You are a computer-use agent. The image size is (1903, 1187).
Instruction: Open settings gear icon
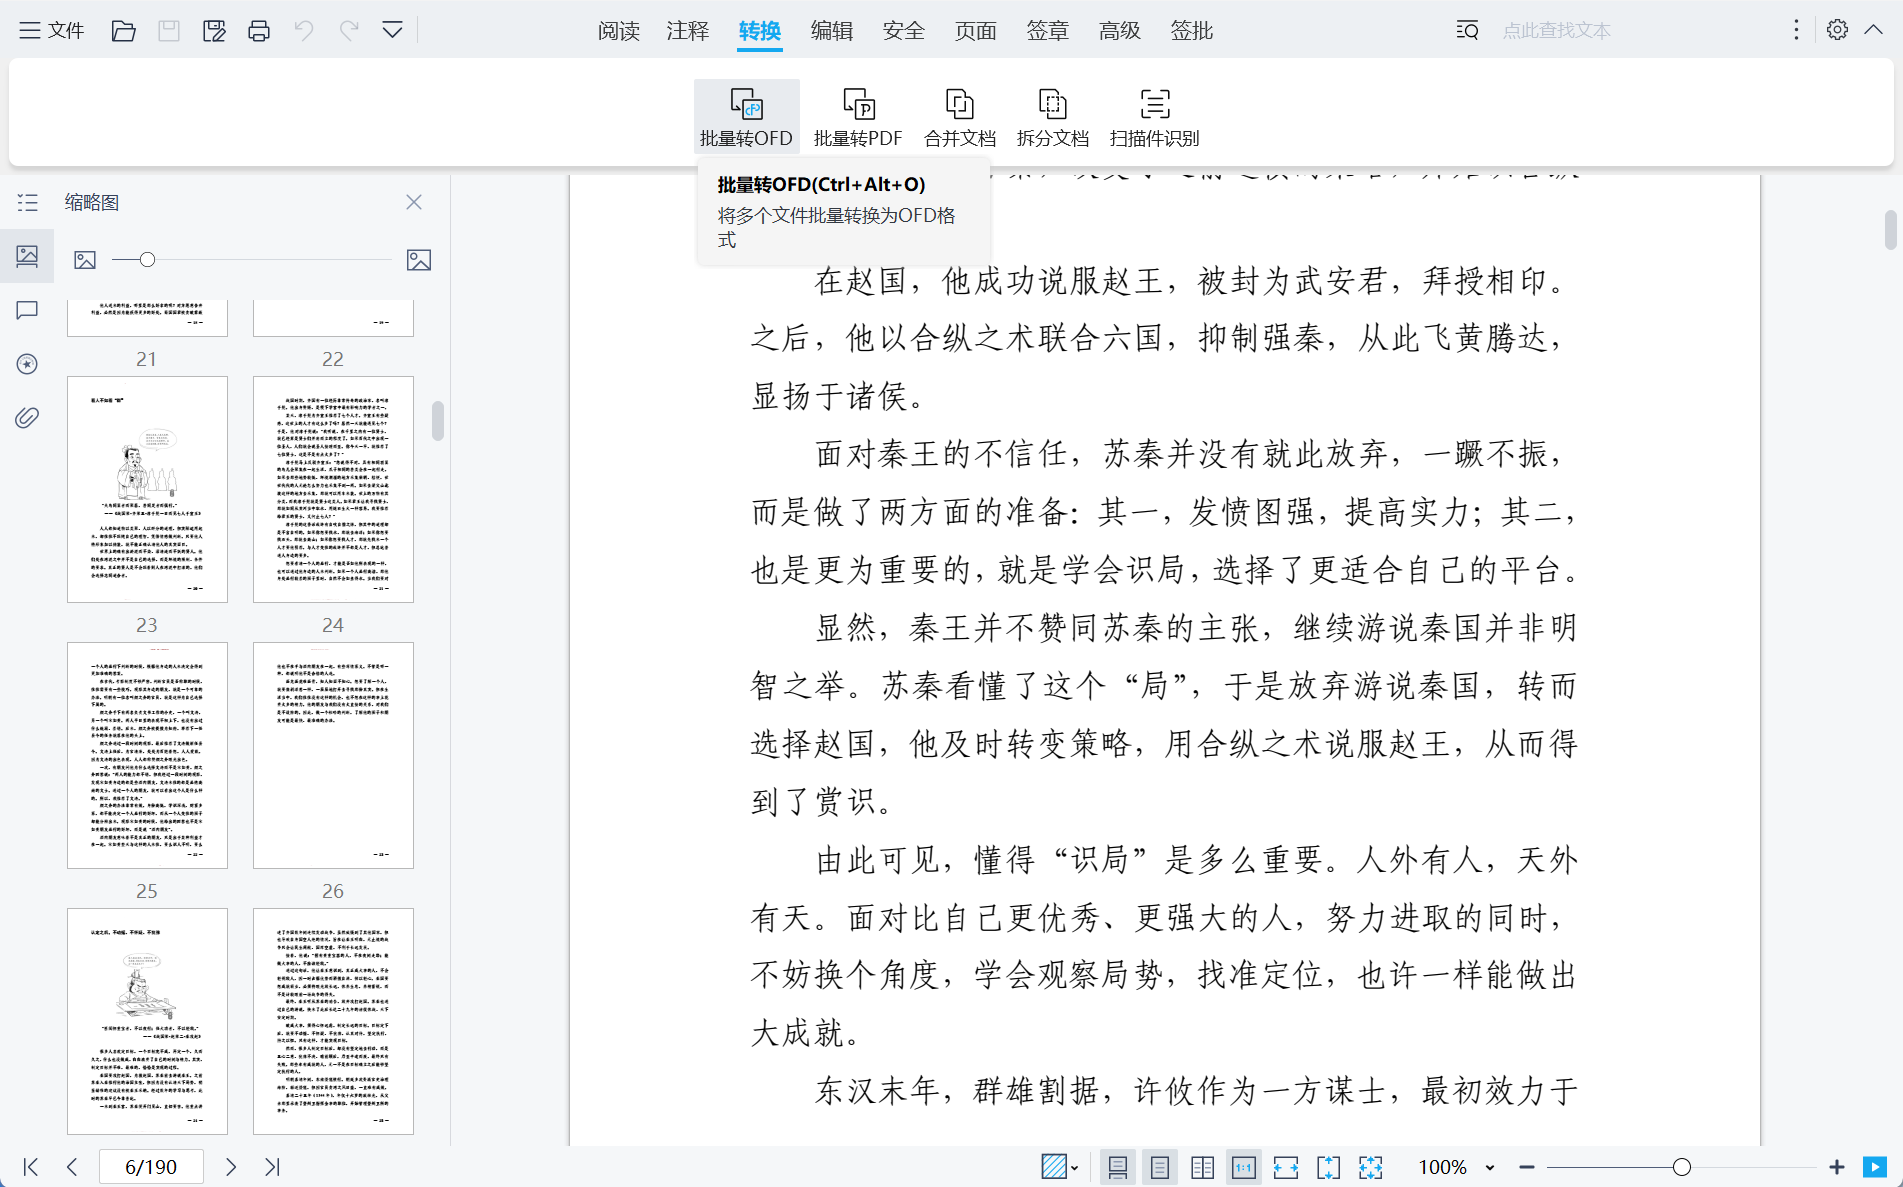1837,30
